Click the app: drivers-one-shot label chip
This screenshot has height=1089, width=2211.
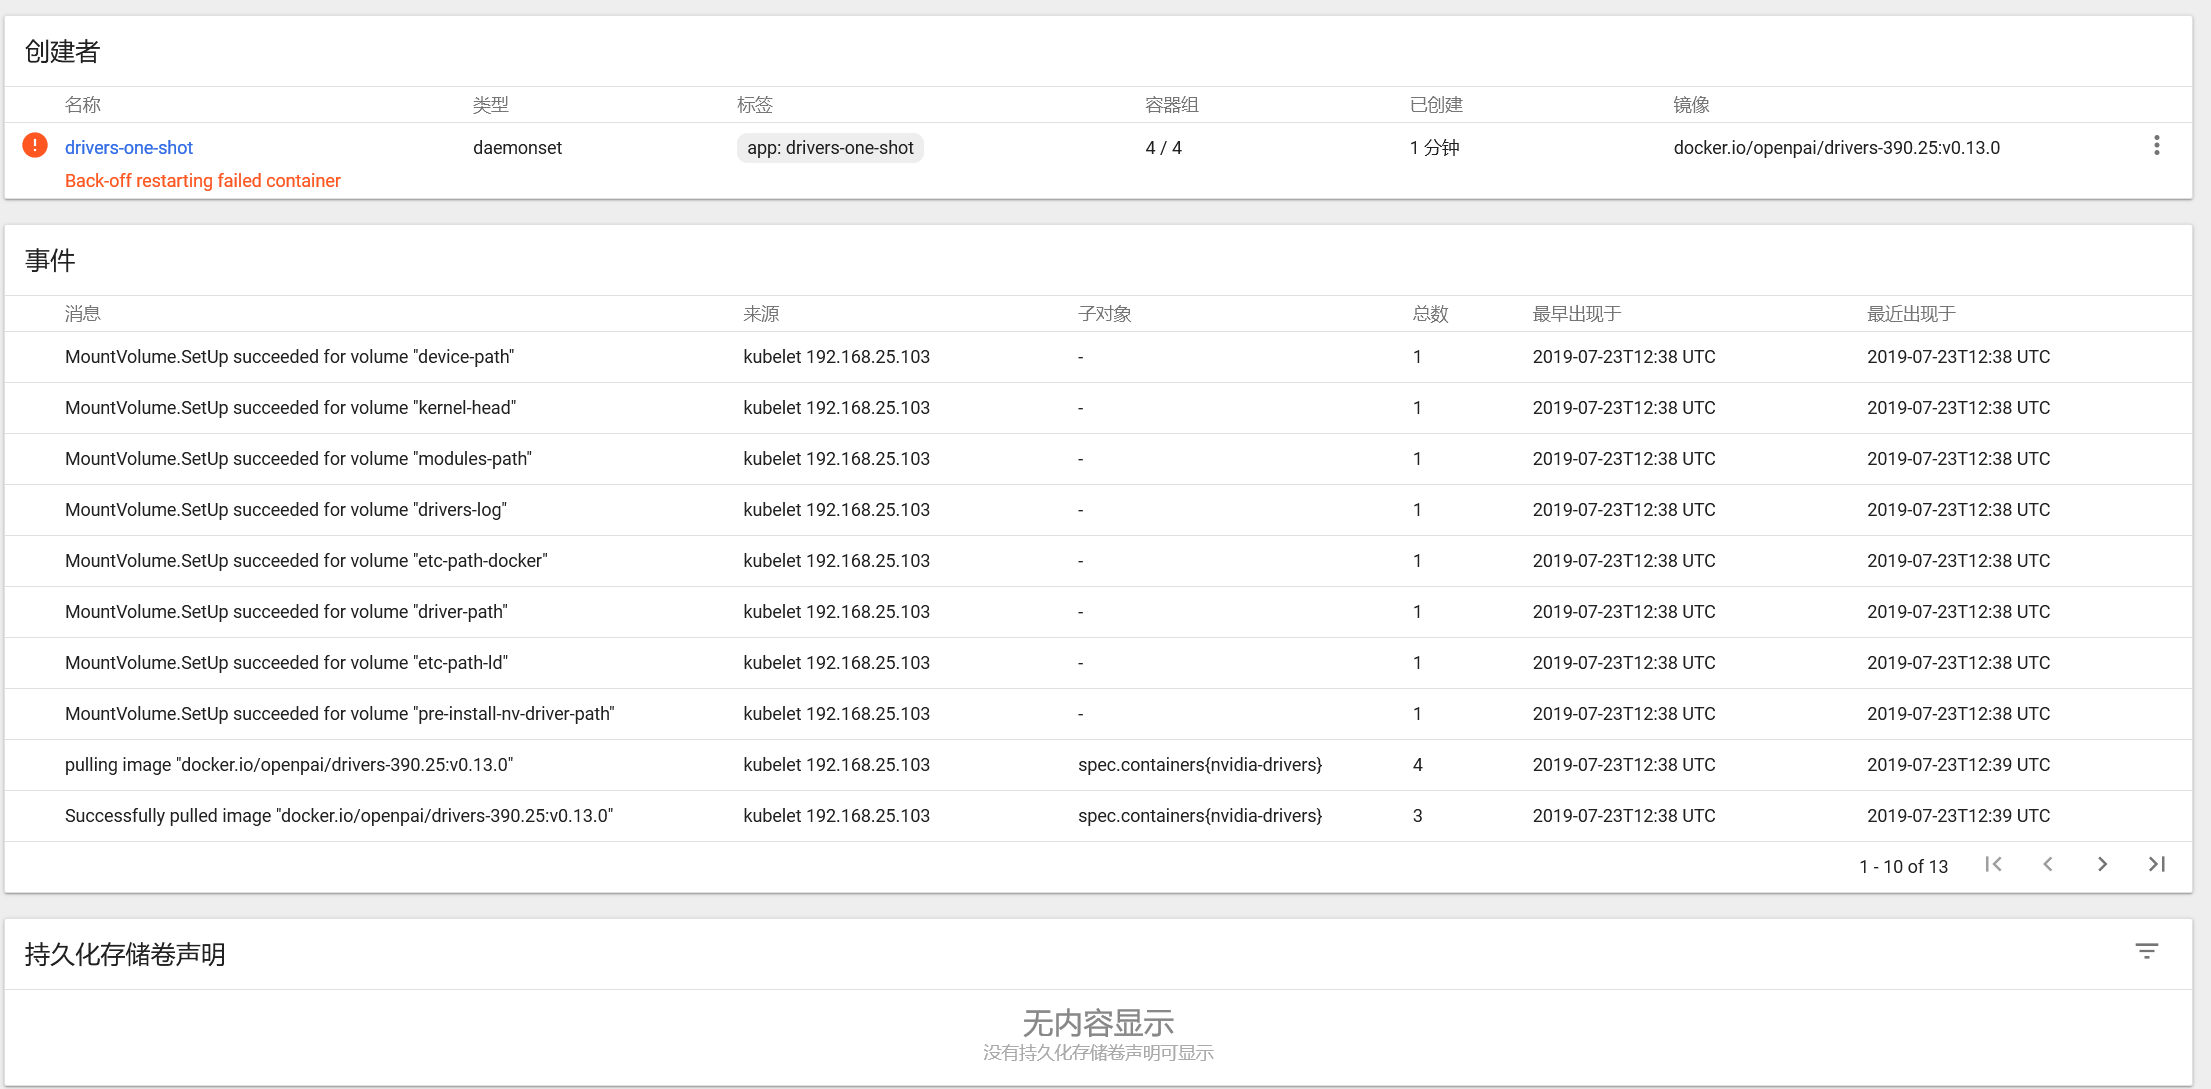[x=830, y=148]
